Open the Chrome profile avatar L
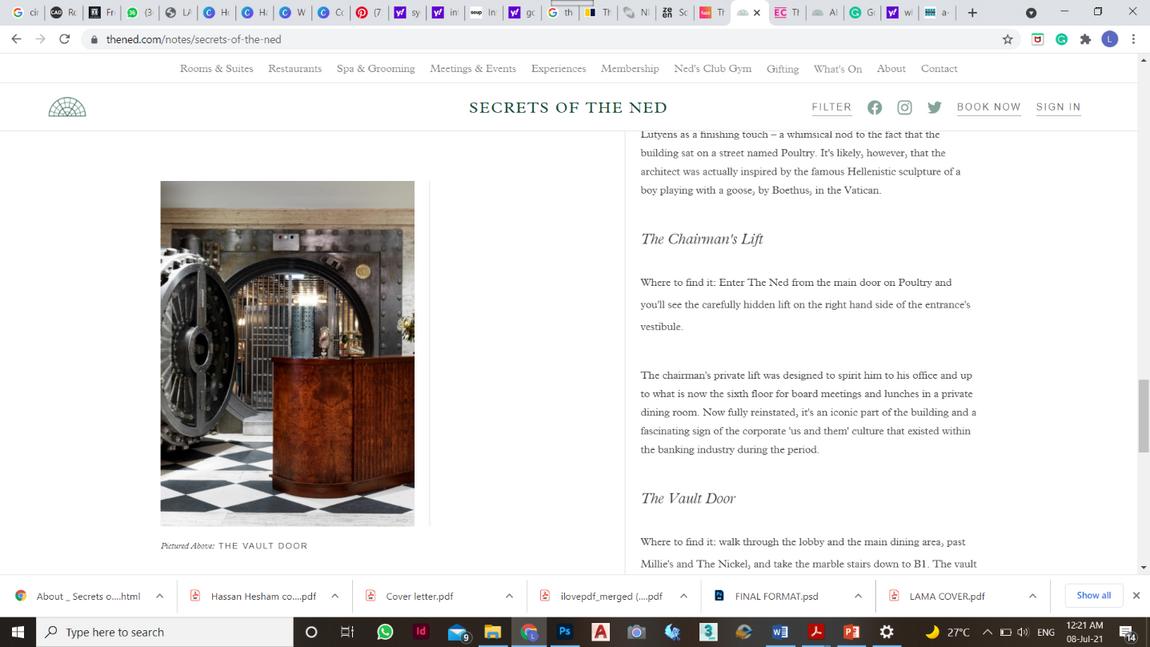This screenshot has width=1150, height=647. tap(1110, 40)
